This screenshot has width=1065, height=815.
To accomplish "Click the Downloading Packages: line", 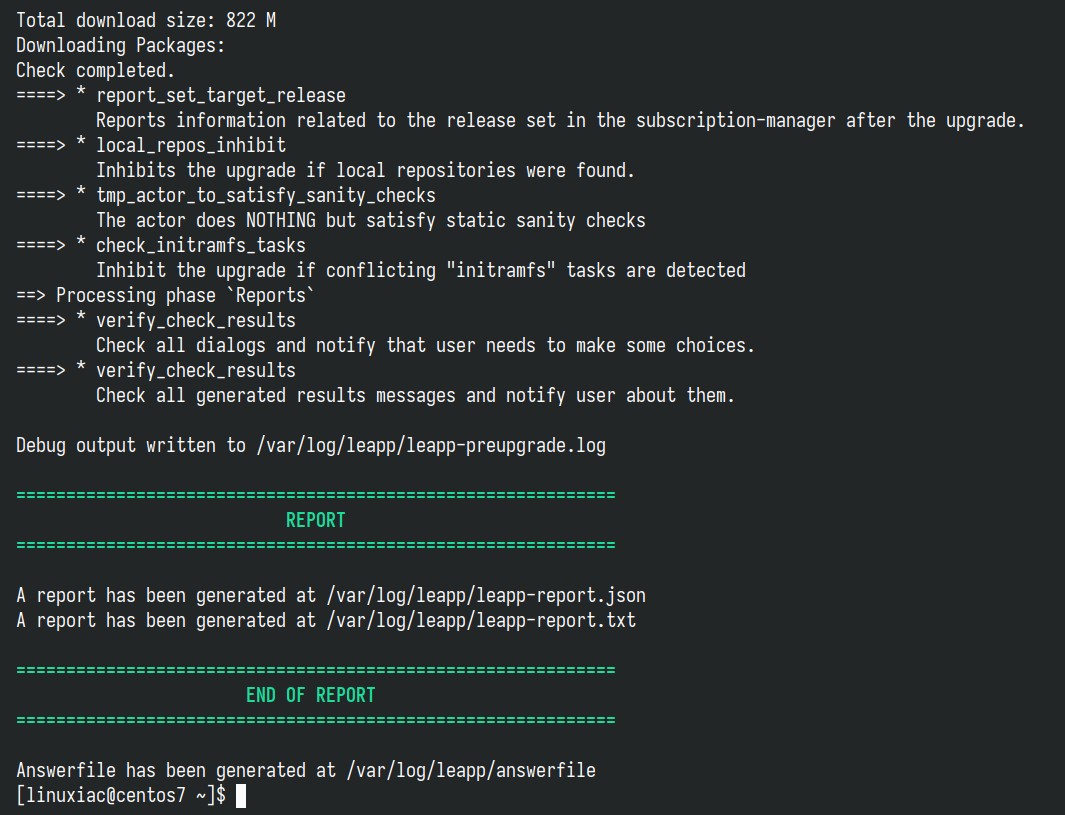I will [120, 46].
